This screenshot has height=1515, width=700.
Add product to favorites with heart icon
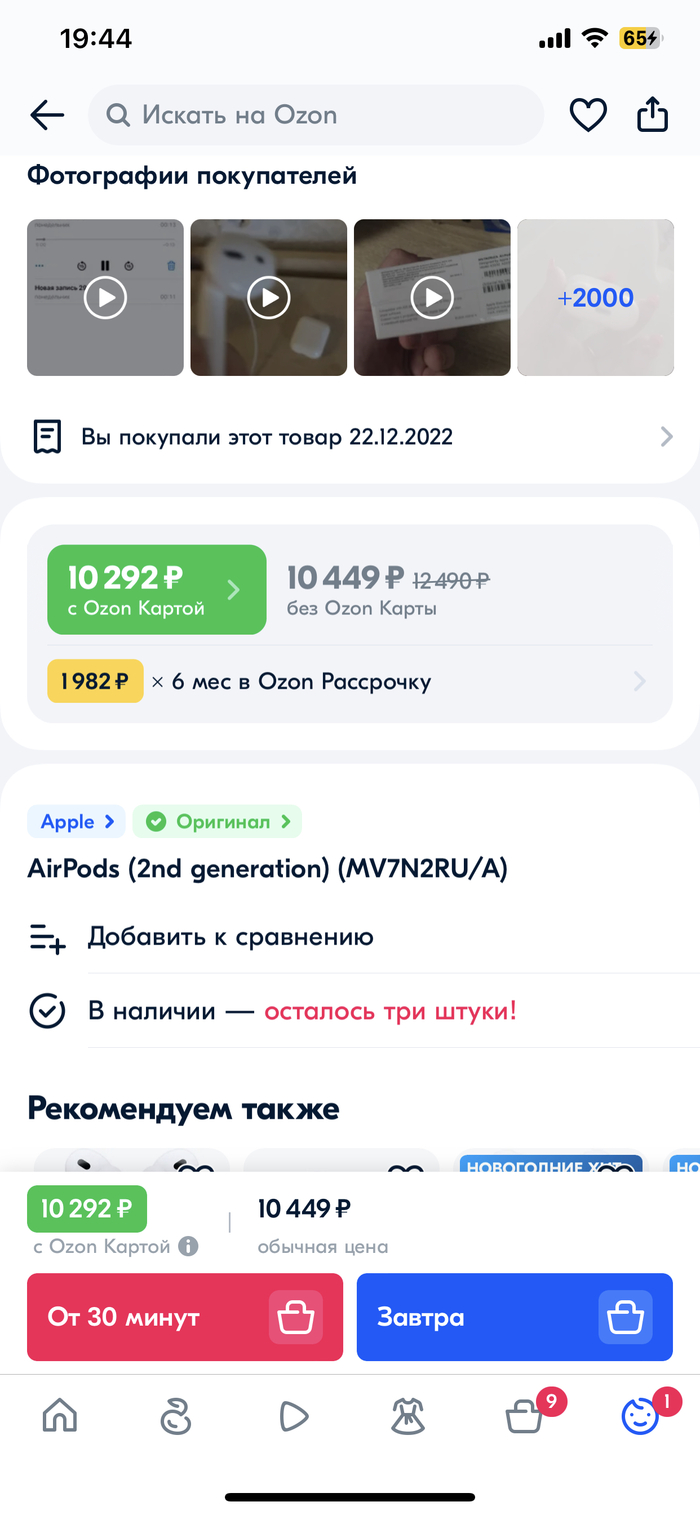[x=588, y=116]
